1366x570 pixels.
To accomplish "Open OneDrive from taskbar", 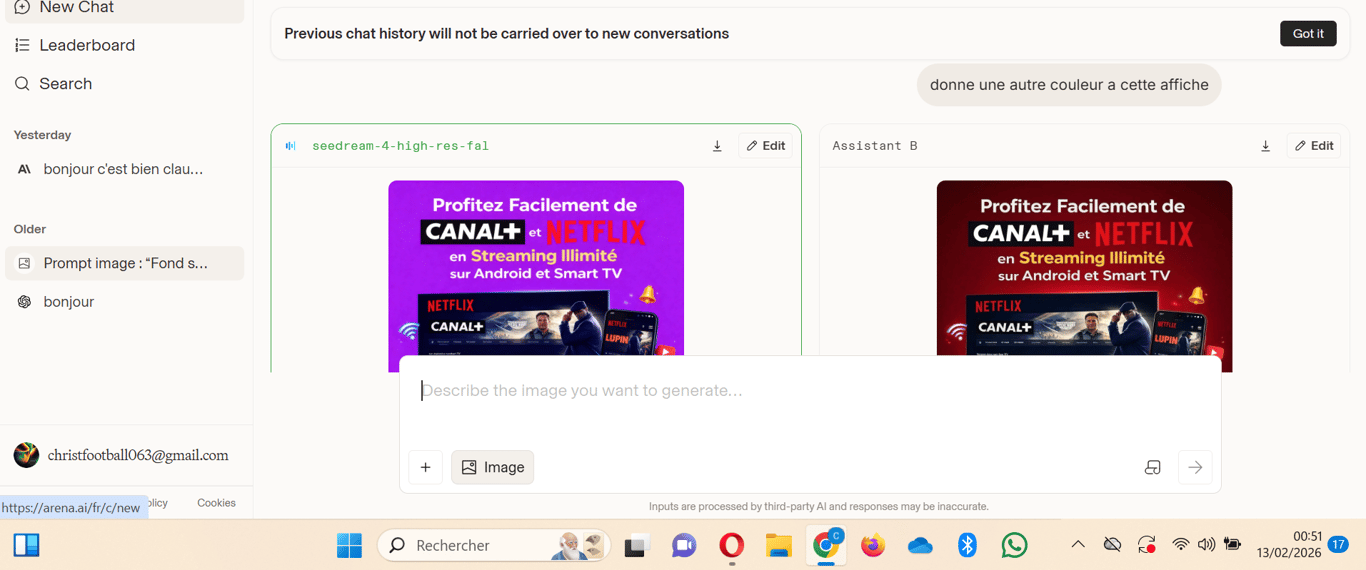I will click(920, 545).
